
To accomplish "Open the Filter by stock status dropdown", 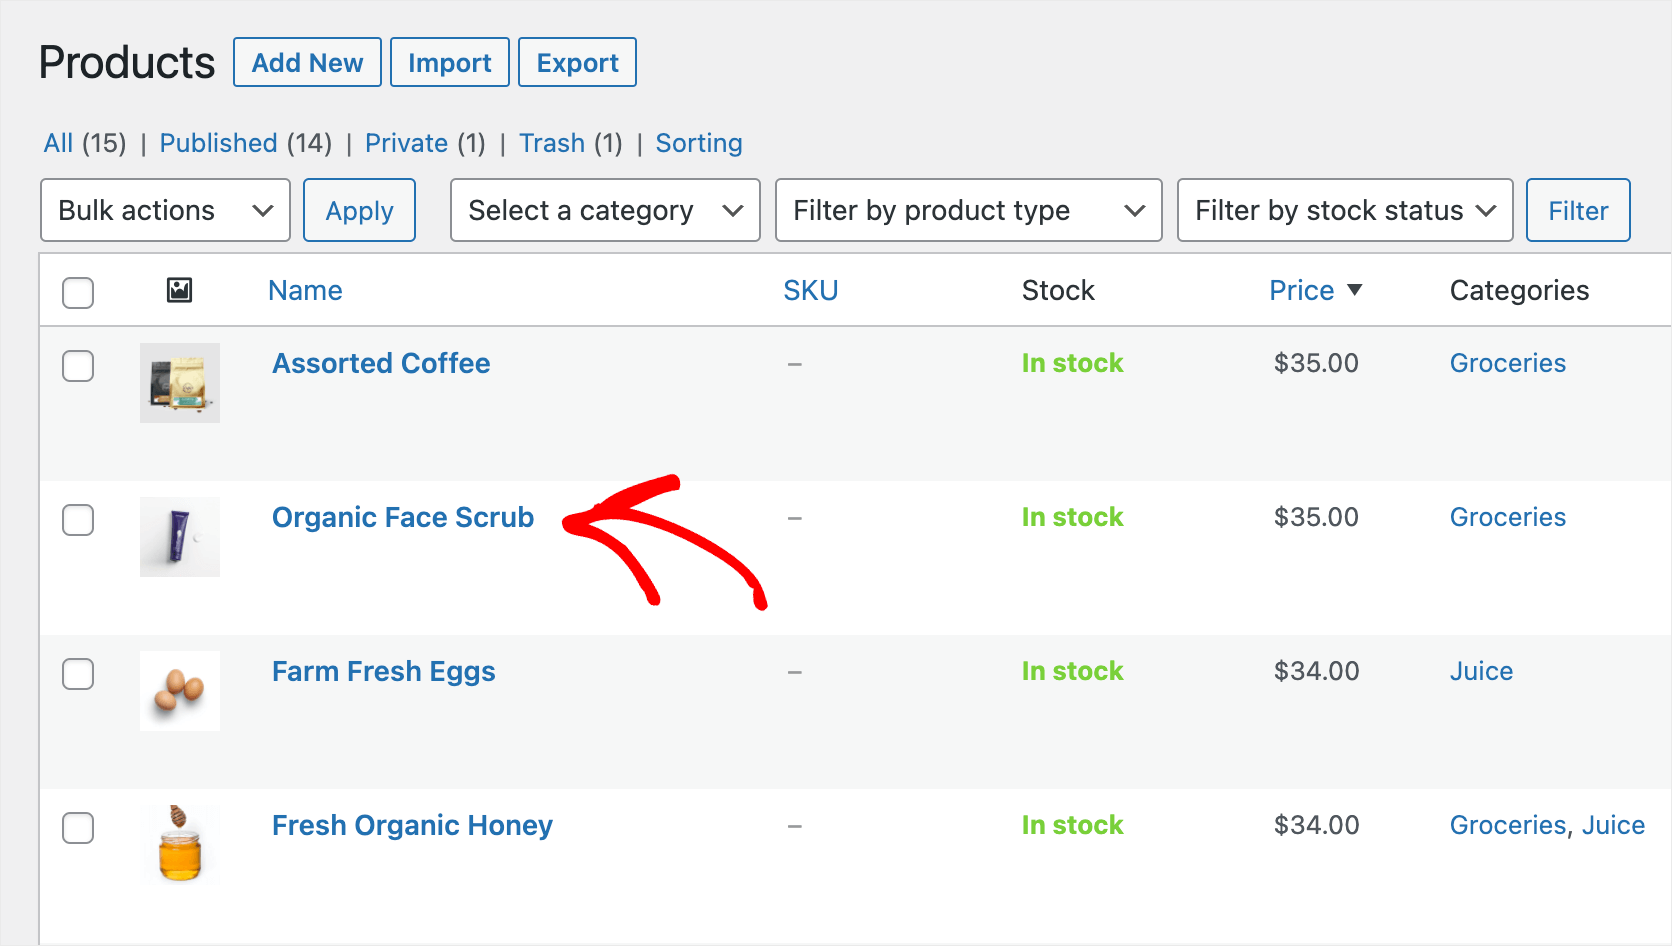I will click(x=1344, y=210).
